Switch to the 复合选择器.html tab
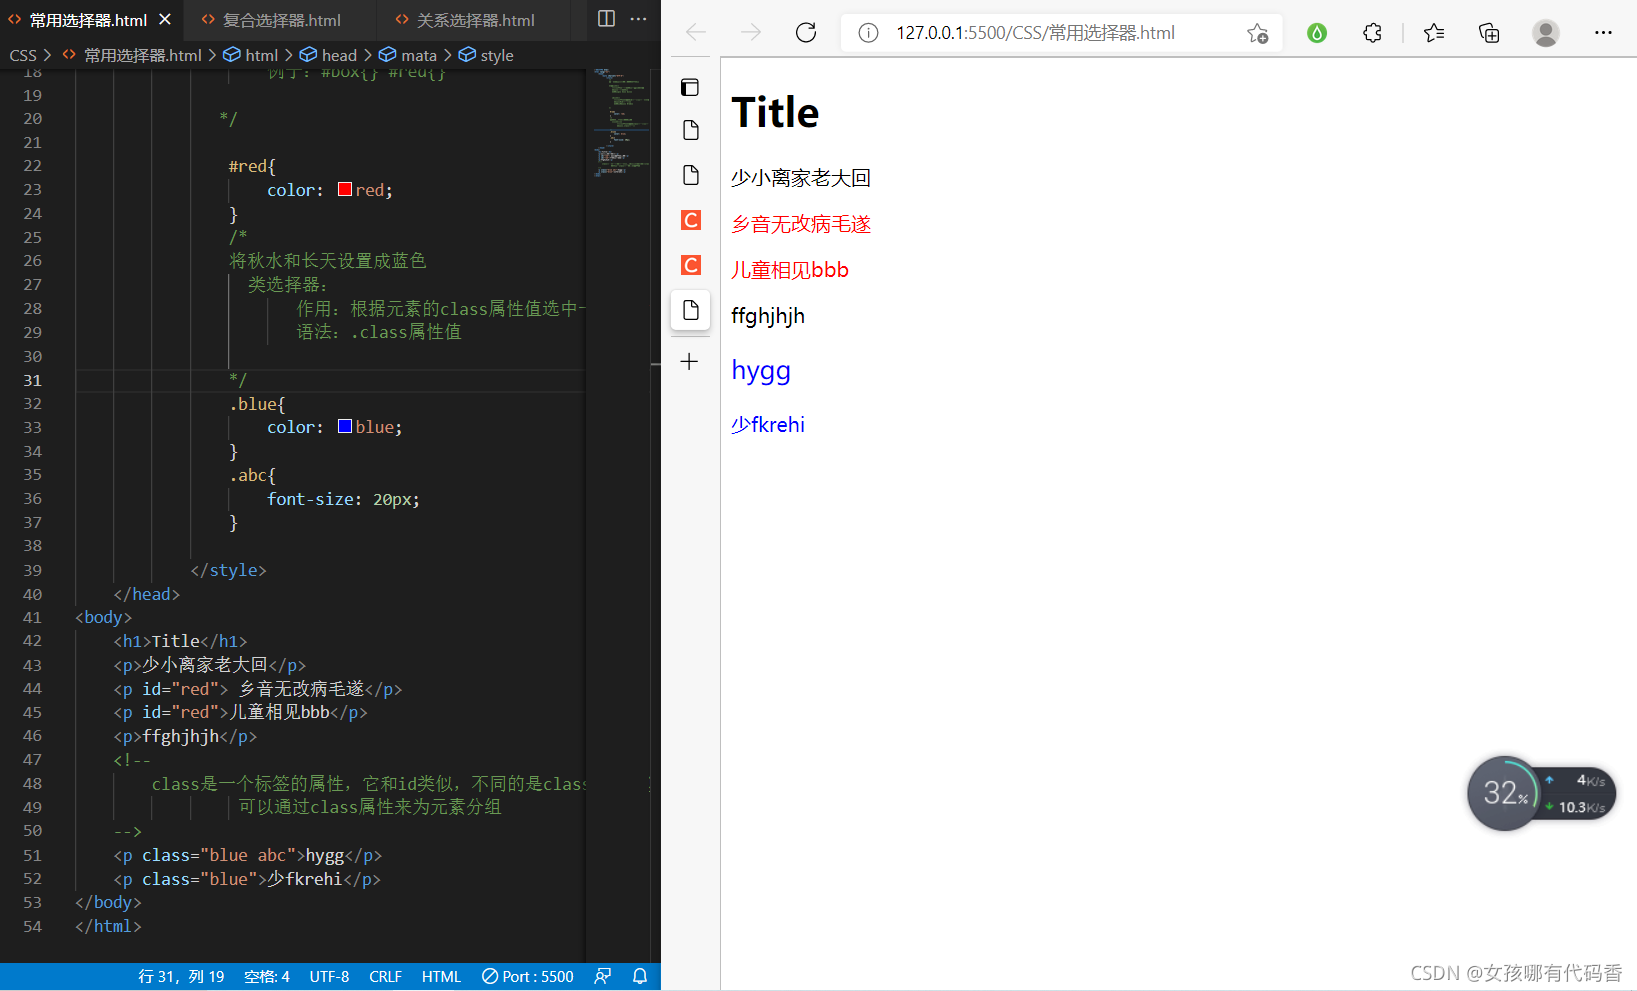Viewport: 1637px width, 991px height. point(281,20)
